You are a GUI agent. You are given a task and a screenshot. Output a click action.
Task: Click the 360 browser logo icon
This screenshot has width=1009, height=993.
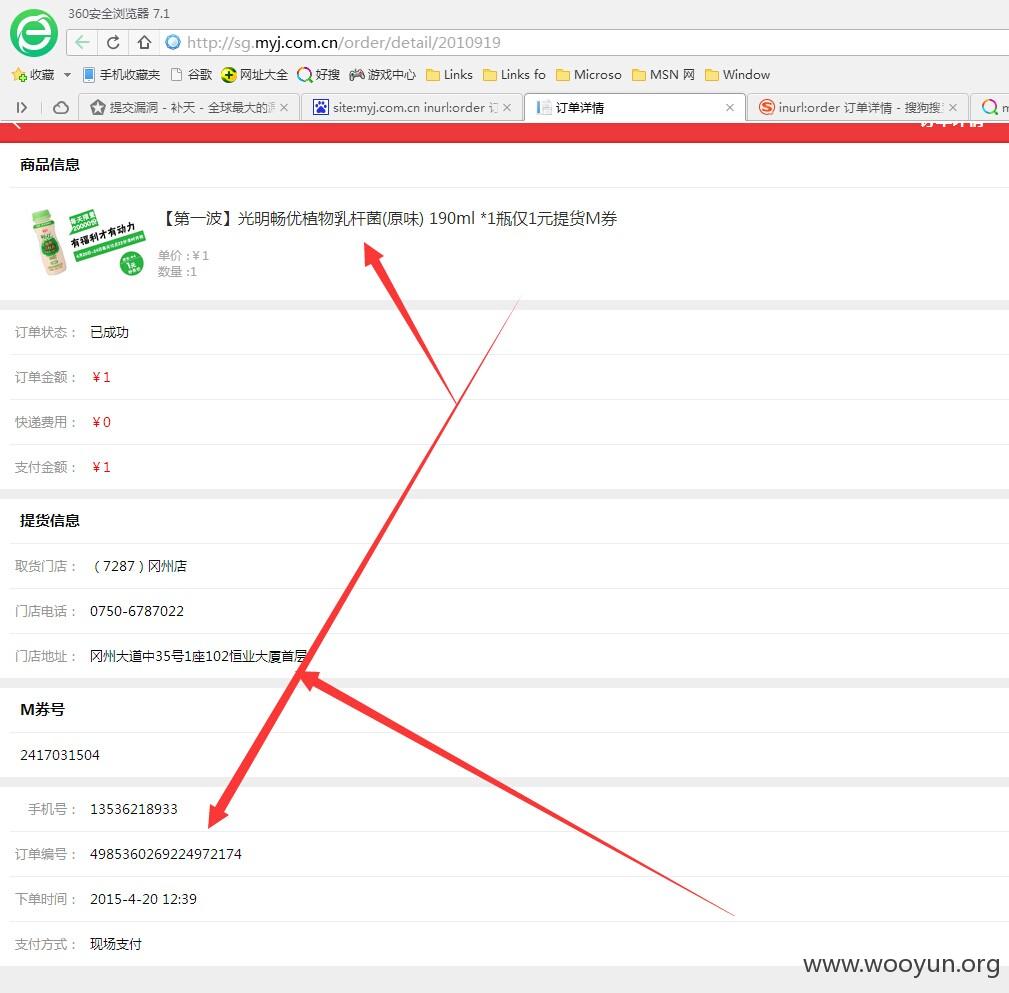tap(33, 33)
